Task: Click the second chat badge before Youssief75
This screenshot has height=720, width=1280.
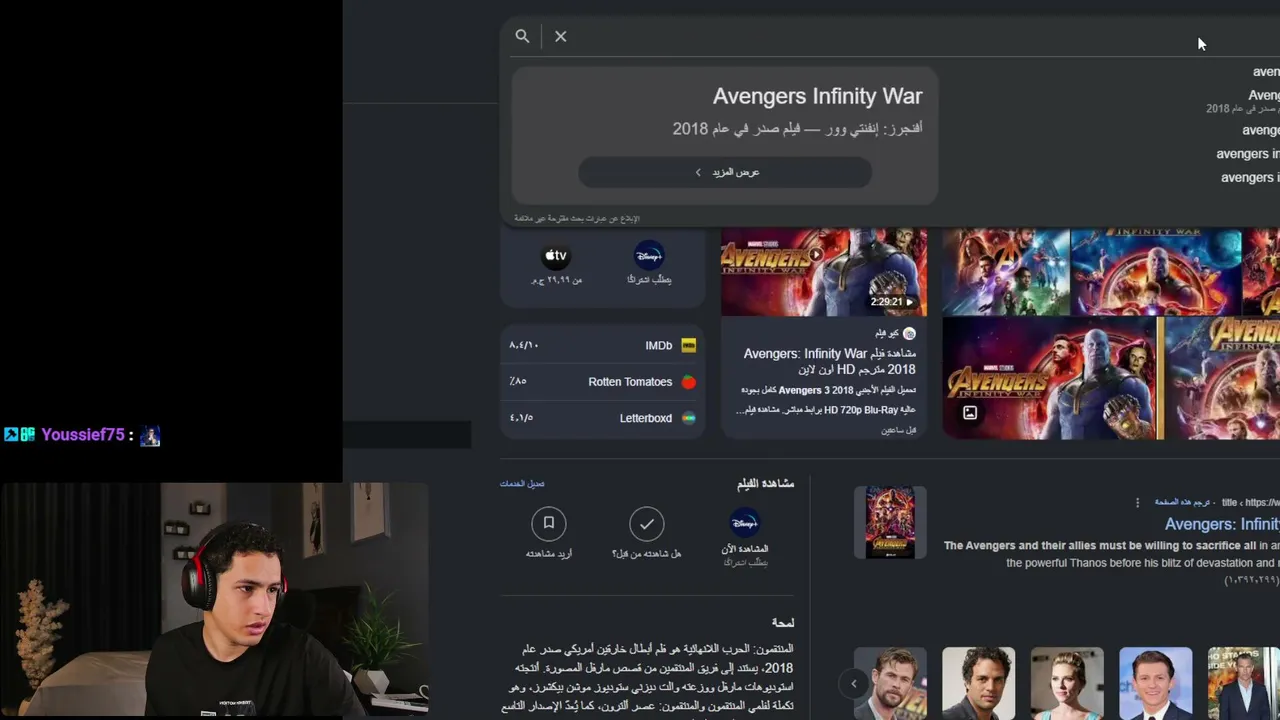Action: point(28,435)
